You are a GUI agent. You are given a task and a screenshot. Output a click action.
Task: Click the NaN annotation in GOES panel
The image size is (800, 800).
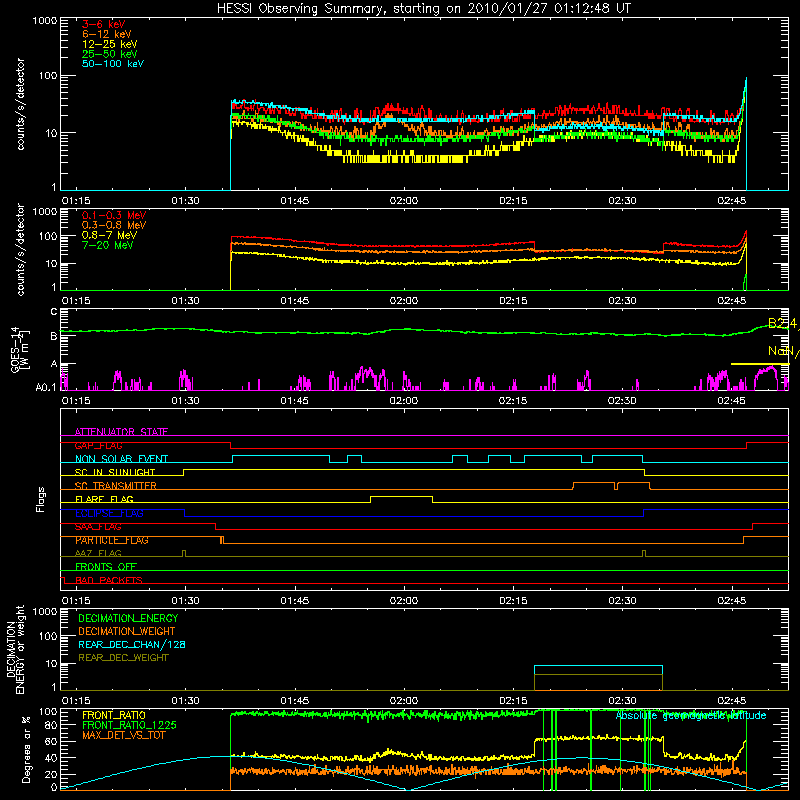pyautogui.click(x=783, y=351)
